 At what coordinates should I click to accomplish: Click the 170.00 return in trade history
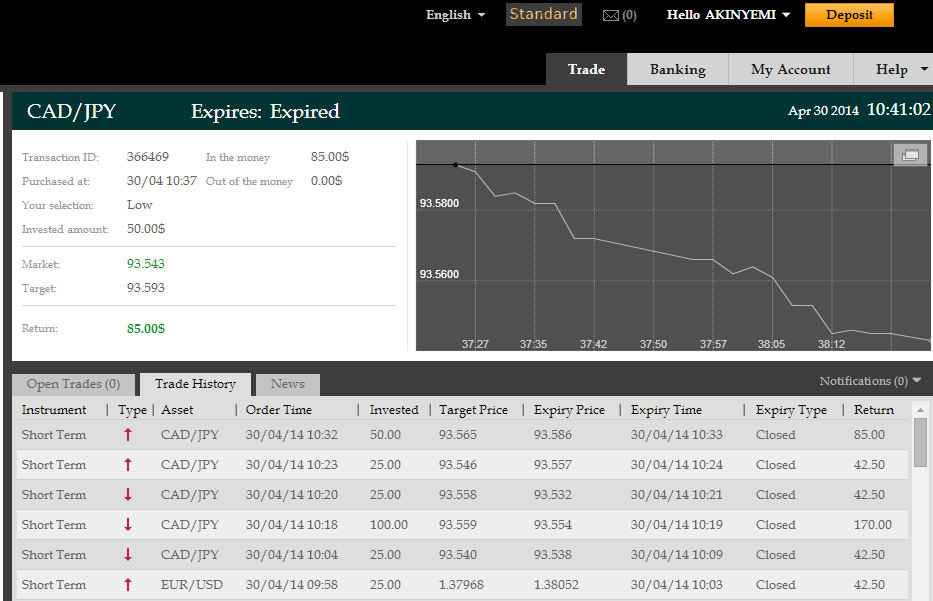[872, 525]
